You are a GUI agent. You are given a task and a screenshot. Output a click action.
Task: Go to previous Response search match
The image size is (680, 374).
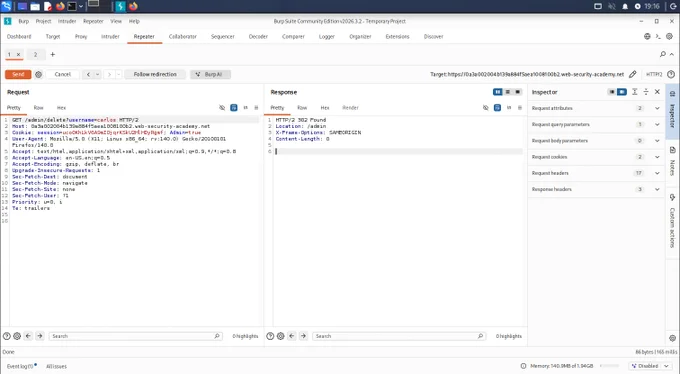pos(292,336)
